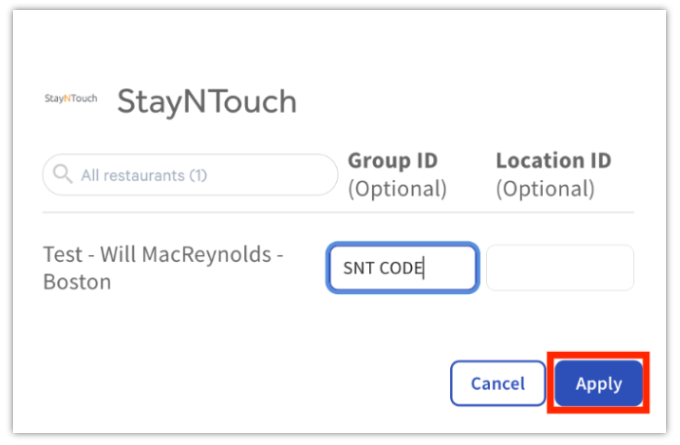Viewport: 680px width, 445px height.
Task: Click the Group ID field containing SNT CODE
Action: coord(402,268)
